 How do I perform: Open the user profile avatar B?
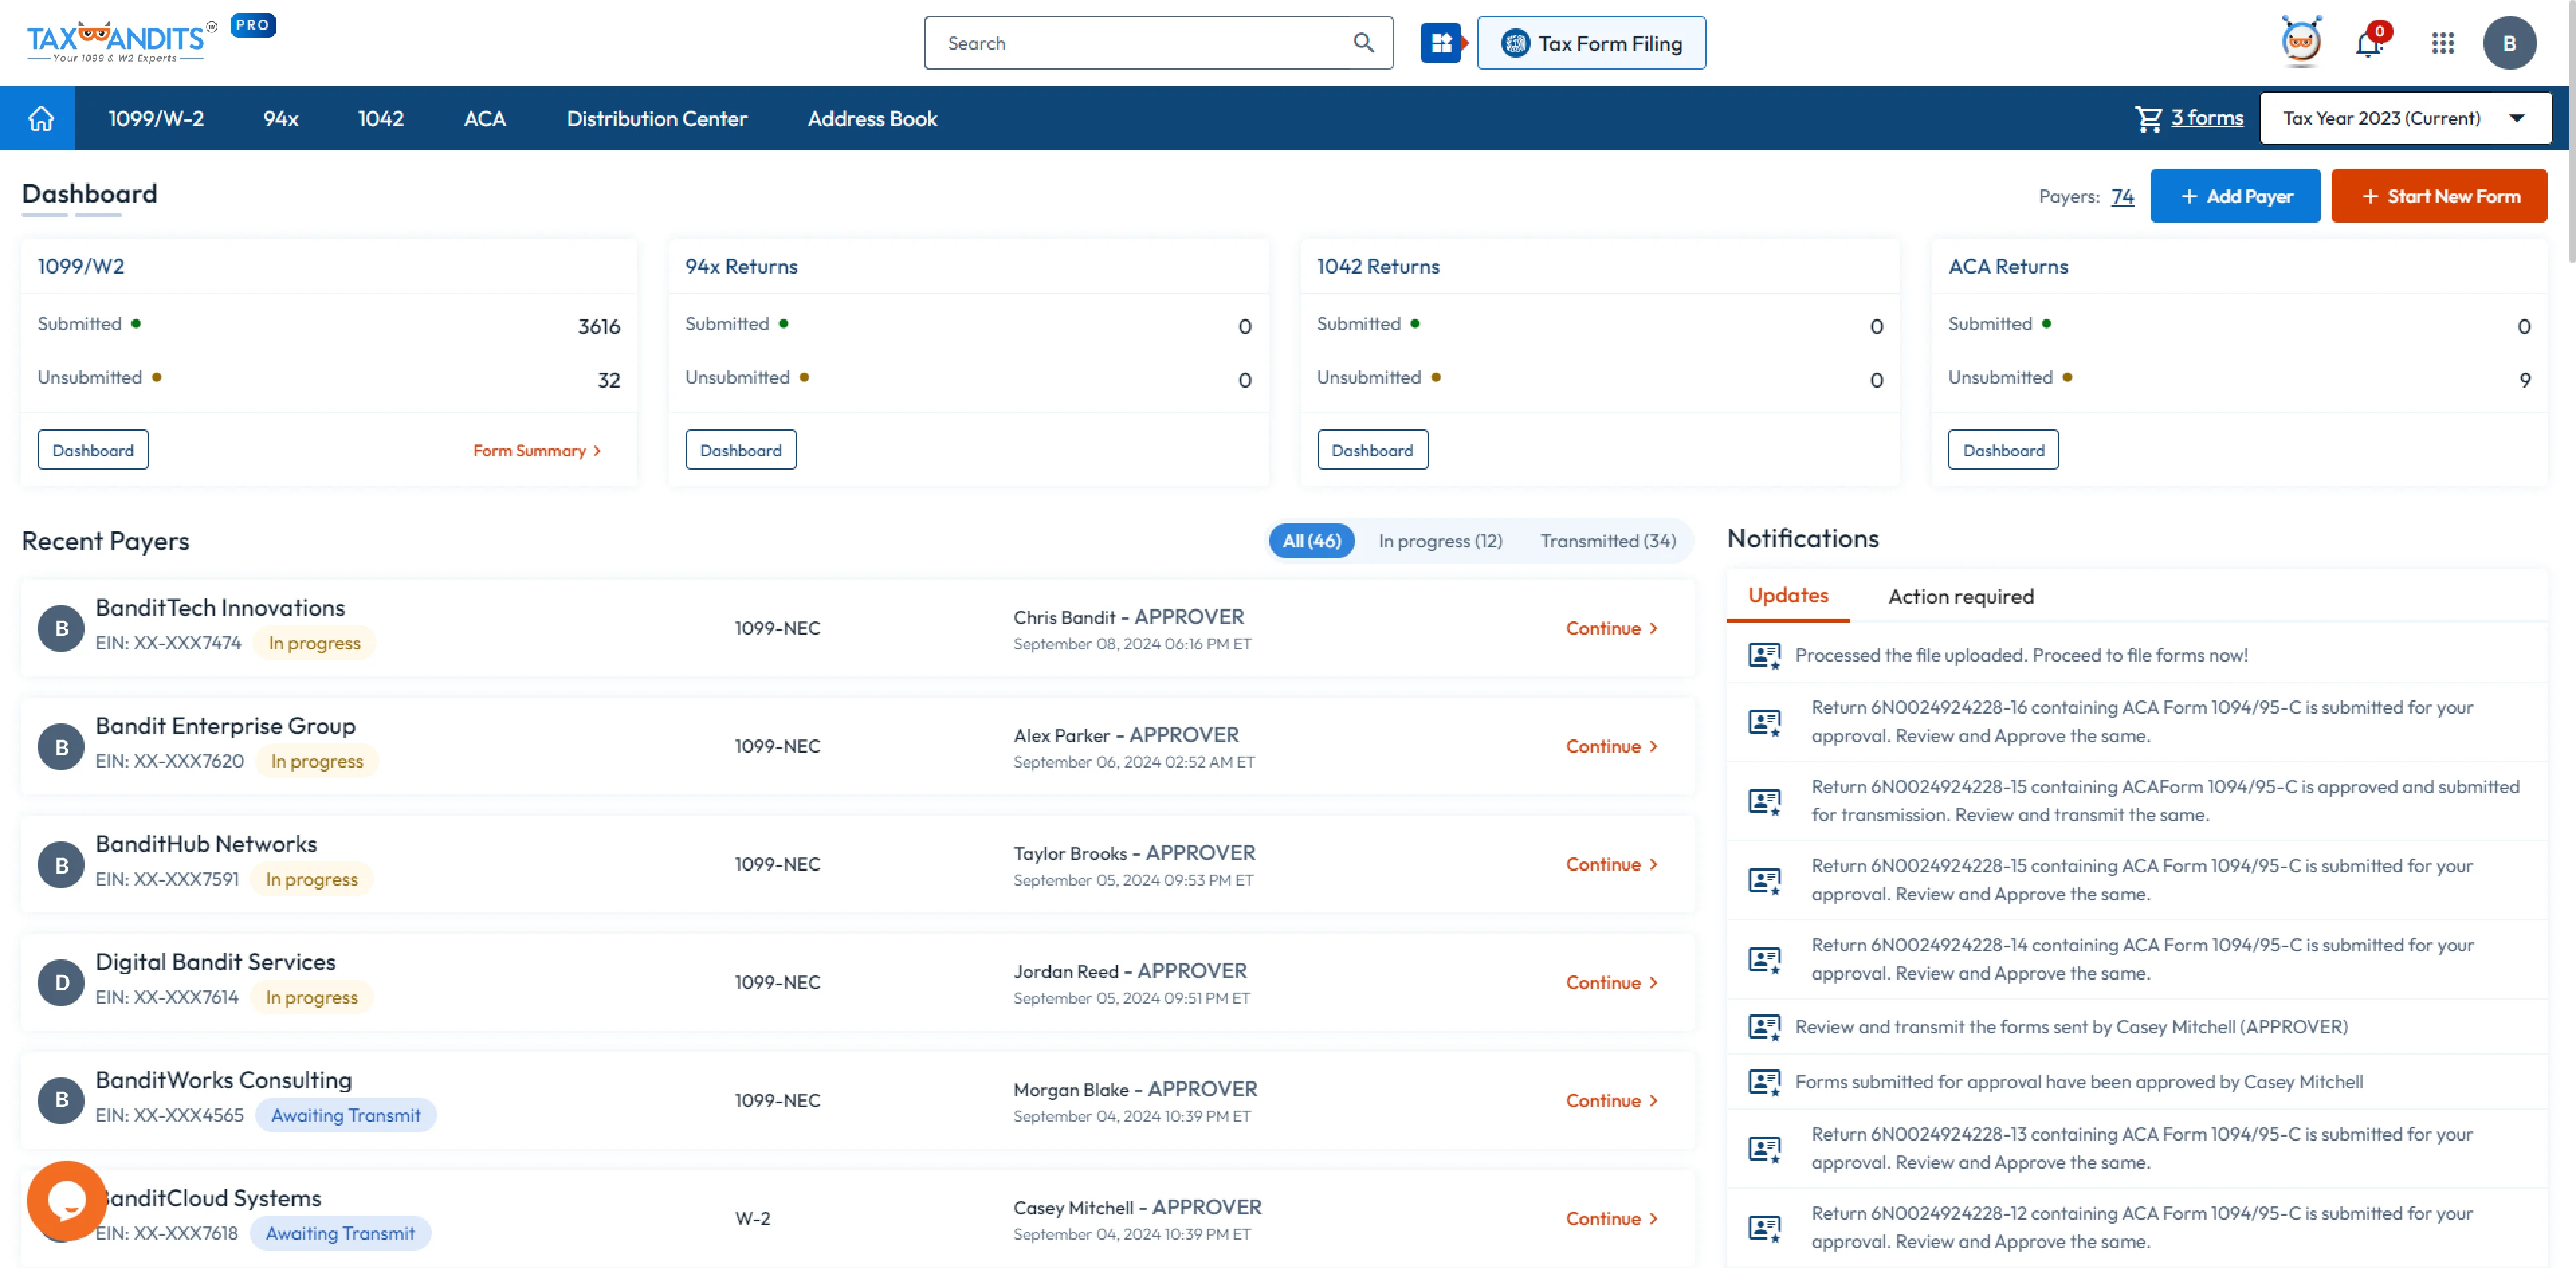click(x=2509, y=43)
